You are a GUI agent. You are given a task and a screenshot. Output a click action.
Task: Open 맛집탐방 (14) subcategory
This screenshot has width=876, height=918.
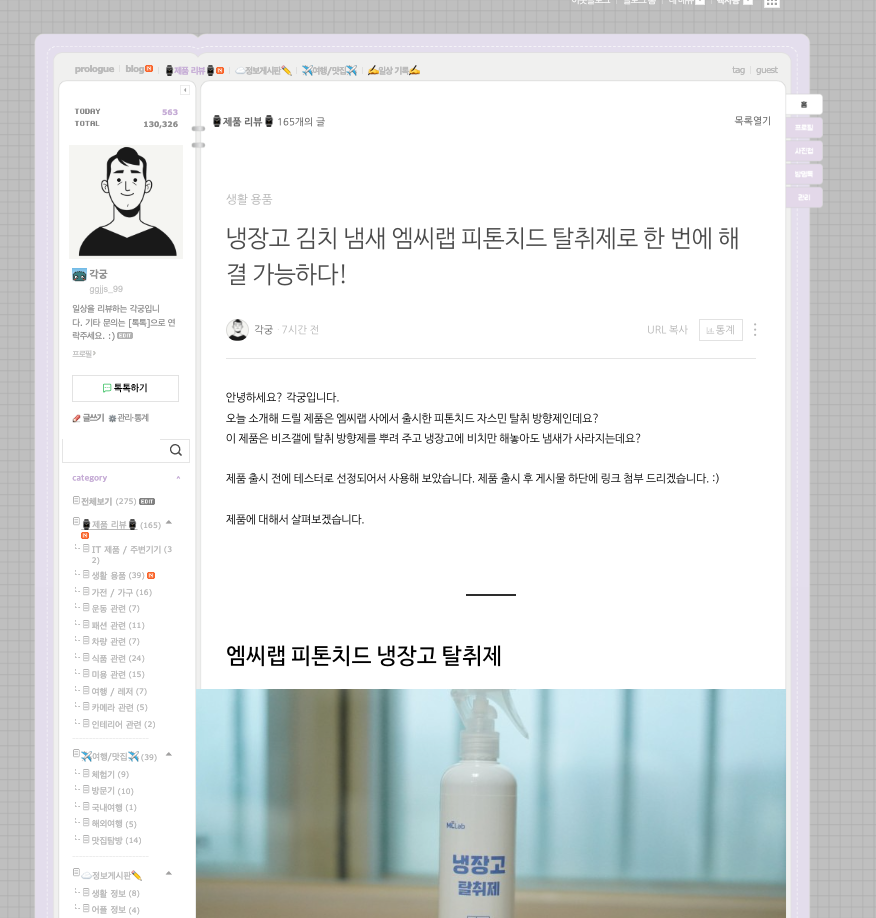pos(116,840)
